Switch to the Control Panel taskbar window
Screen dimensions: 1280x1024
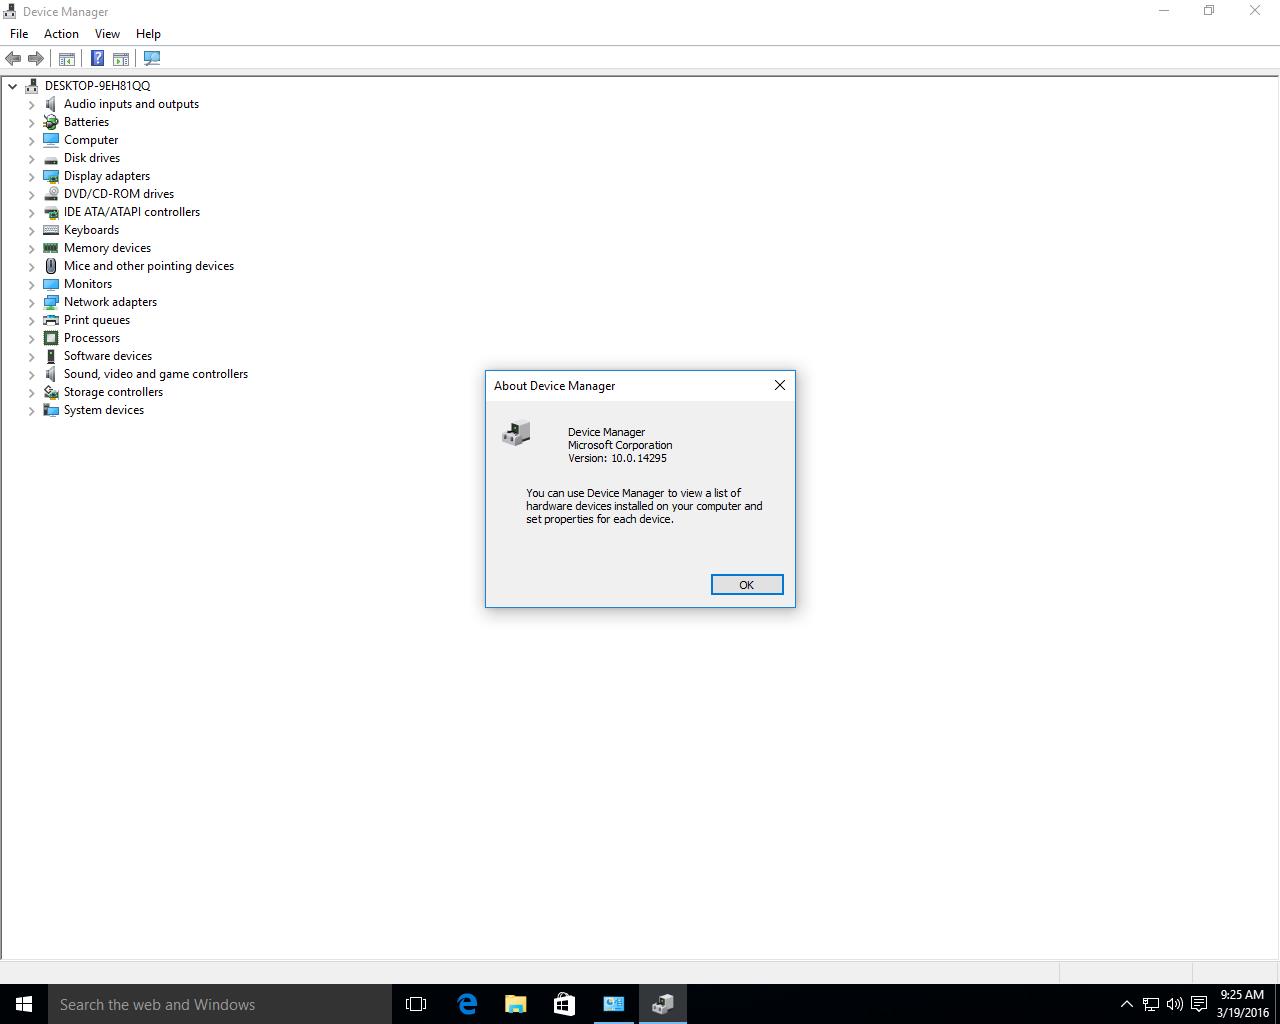(x=613, y=1004)
